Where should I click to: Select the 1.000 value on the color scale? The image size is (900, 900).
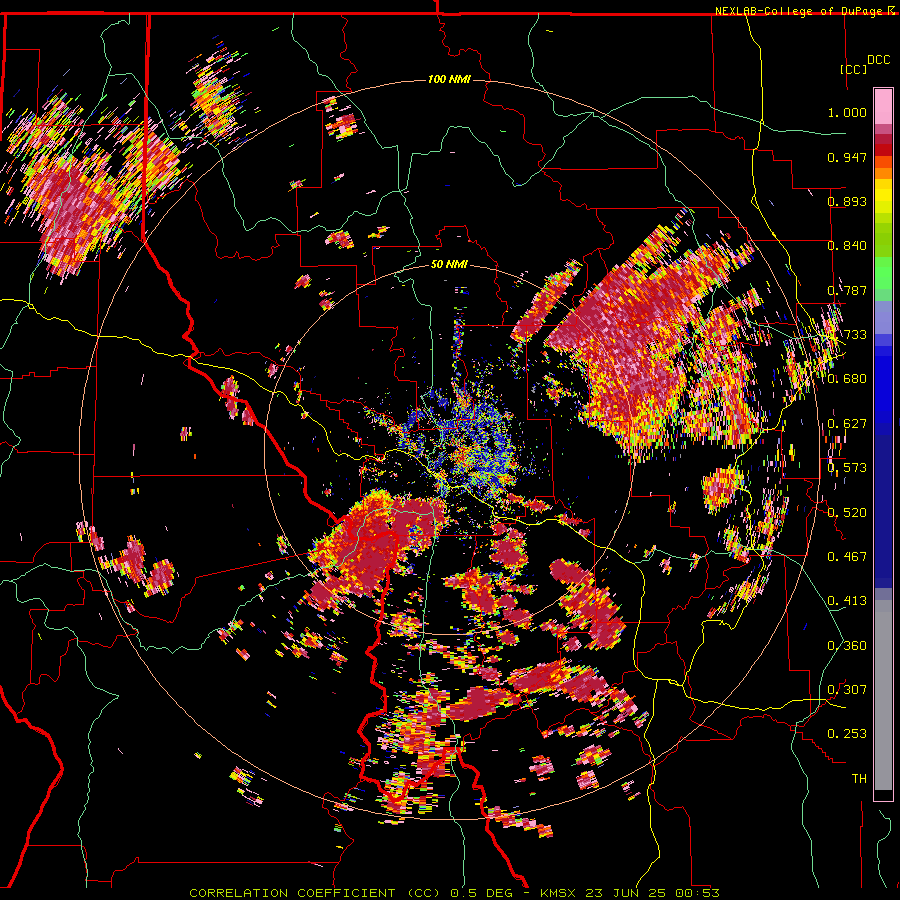tap(847, 112)
